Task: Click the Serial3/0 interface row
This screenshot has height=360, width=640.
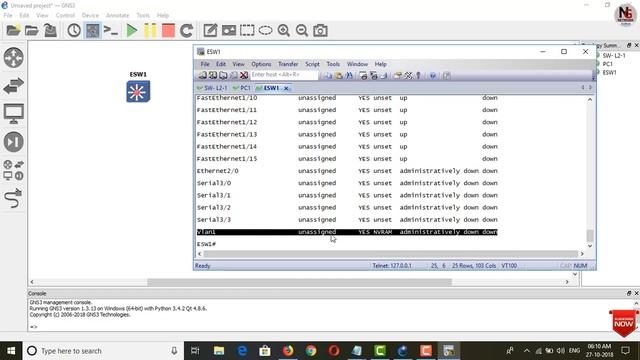Action: (x=347, y=183)
